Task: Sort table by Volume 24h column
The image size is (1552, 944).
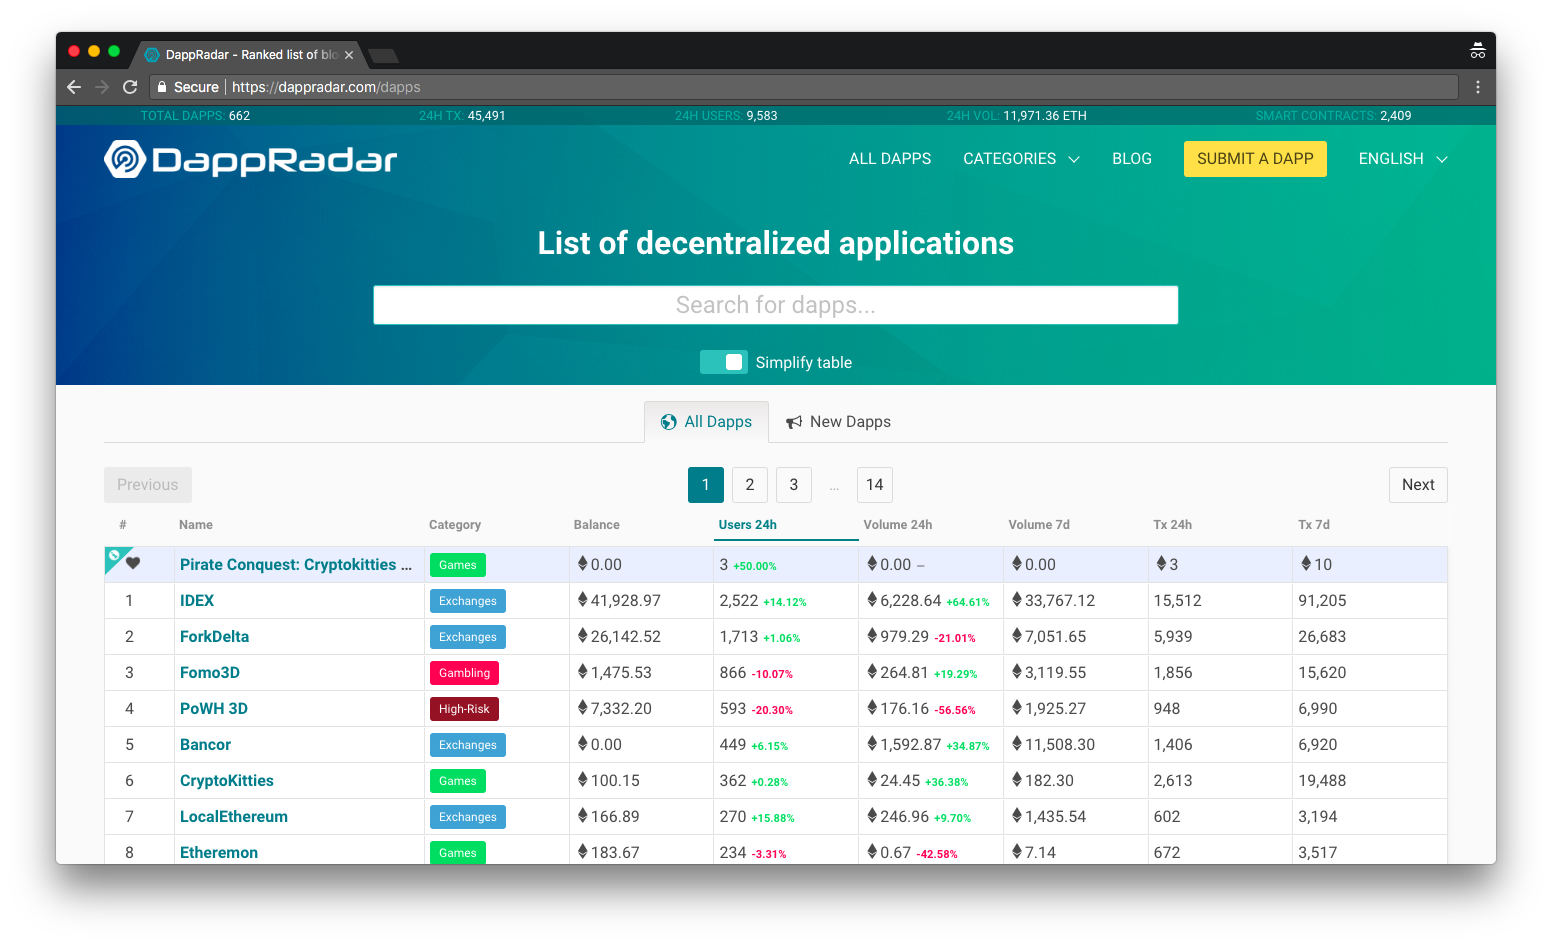Action: tap(898, 525)
